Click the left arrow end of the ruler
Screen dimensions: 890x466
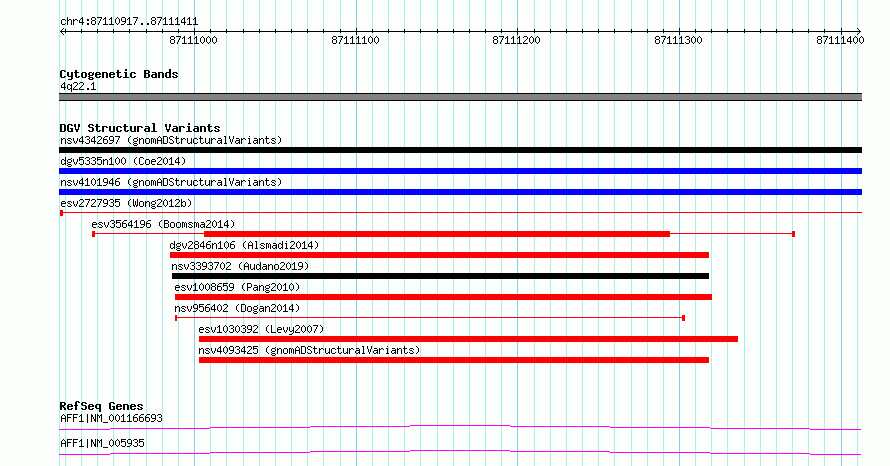62,32
